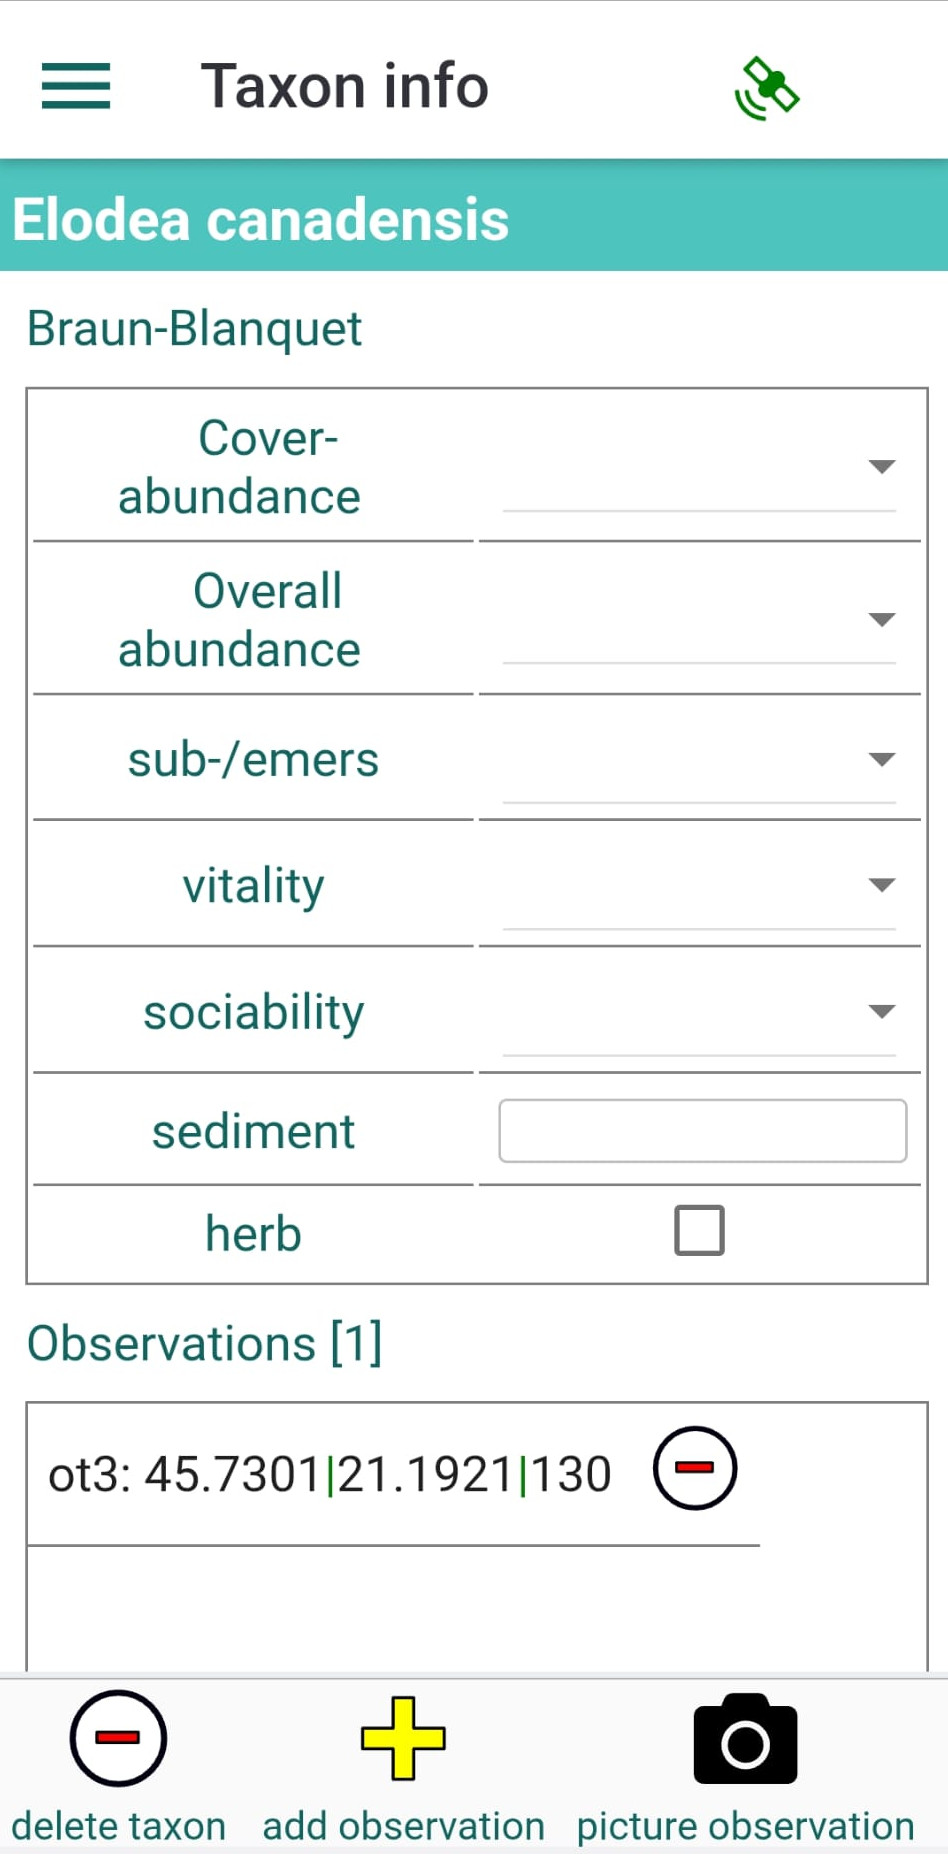Open the camera for picture observation
The image size is (948, 1854).
tap(745, 1740)
